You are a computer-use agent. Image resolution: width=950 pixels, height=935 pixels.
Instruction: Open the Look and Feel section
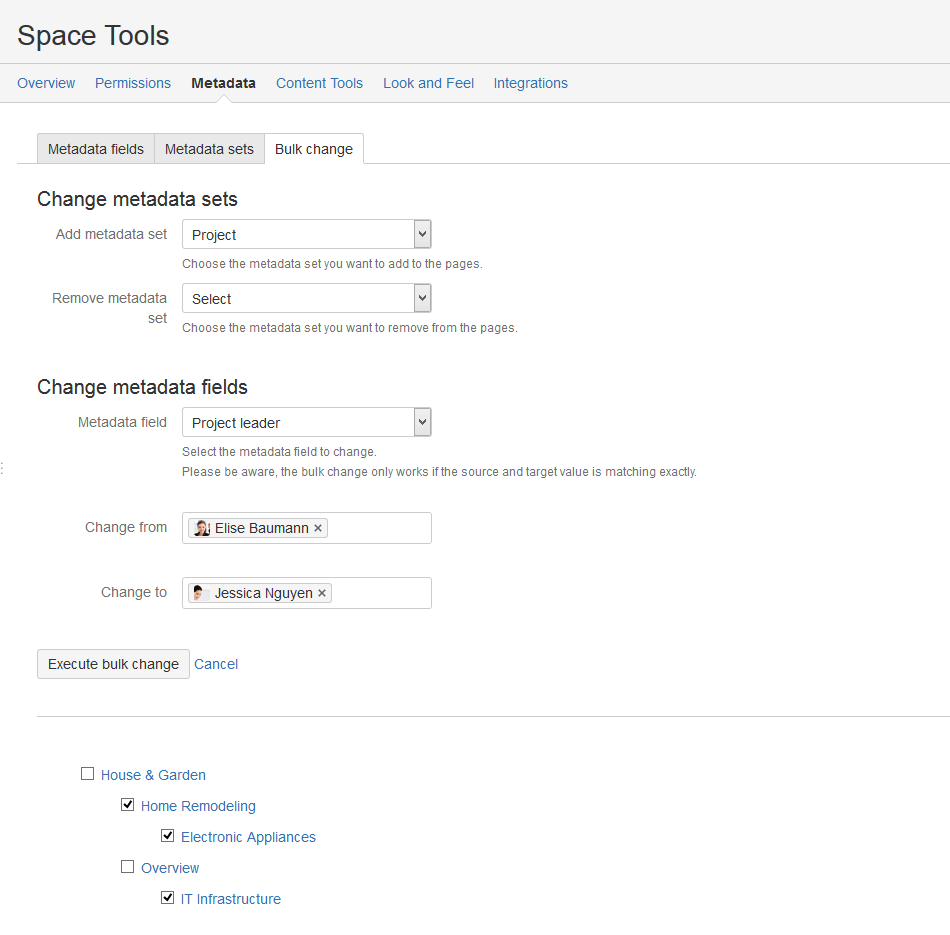(428, 83)
